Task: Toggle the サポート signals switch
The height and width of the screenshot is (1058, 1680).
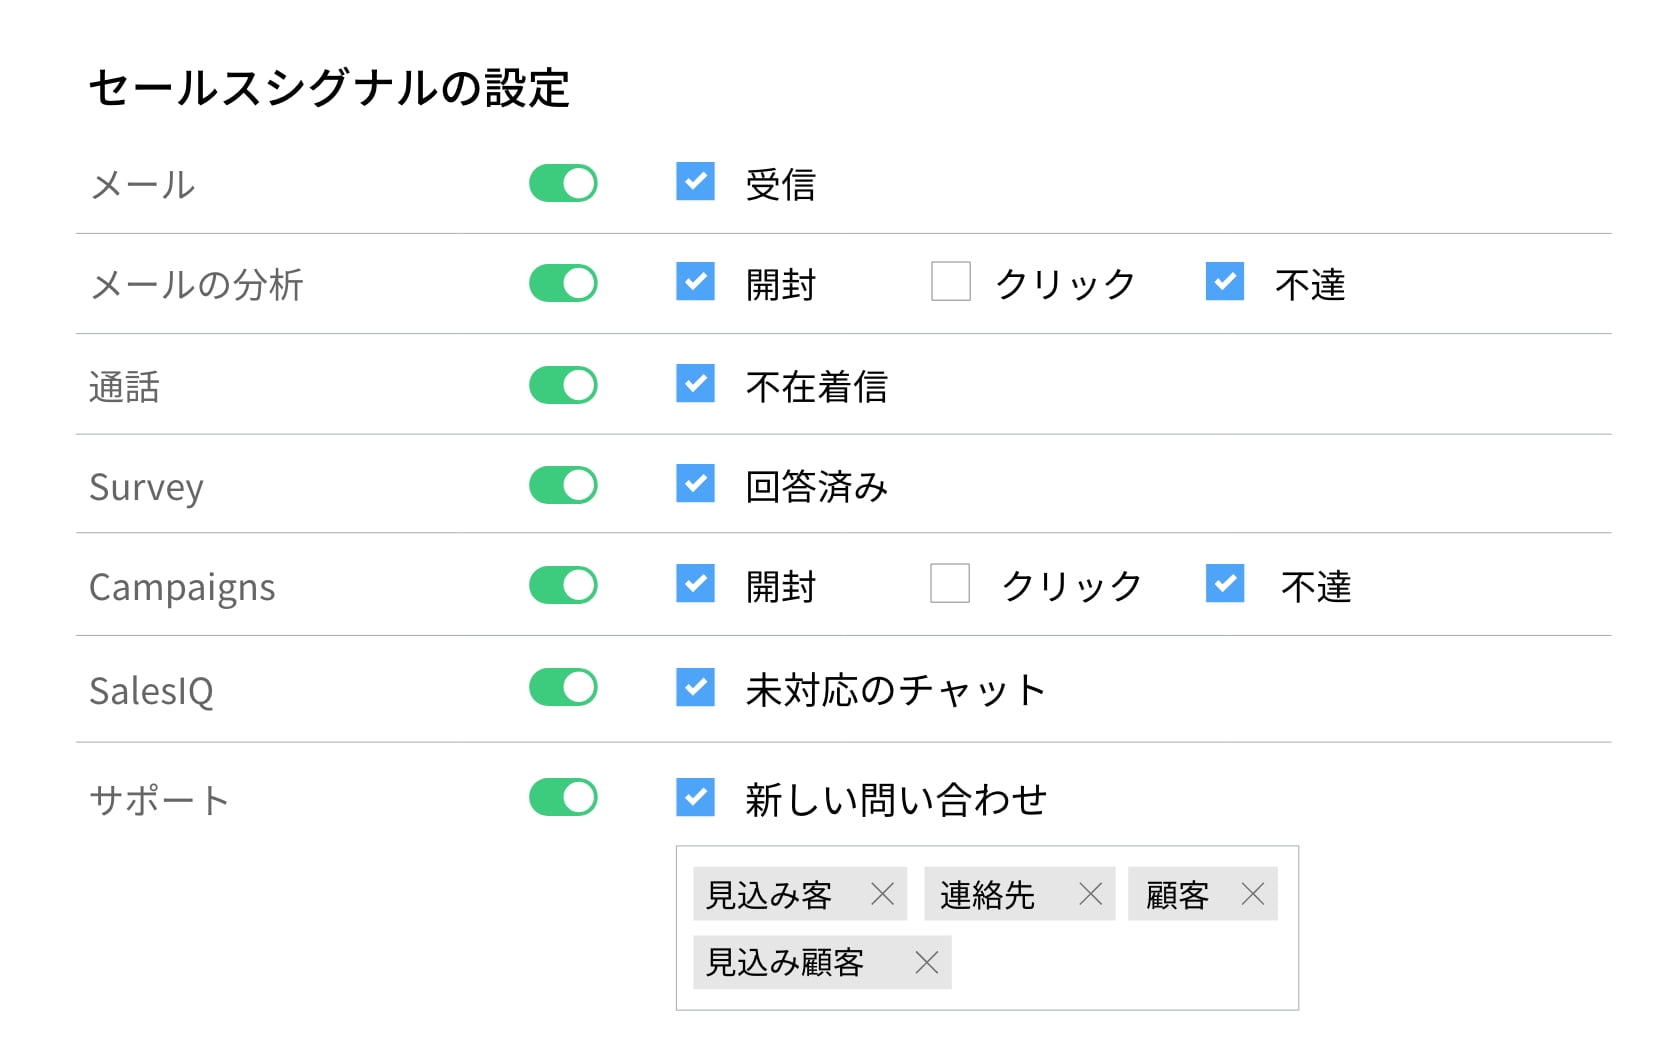Action: click(563, 797)
